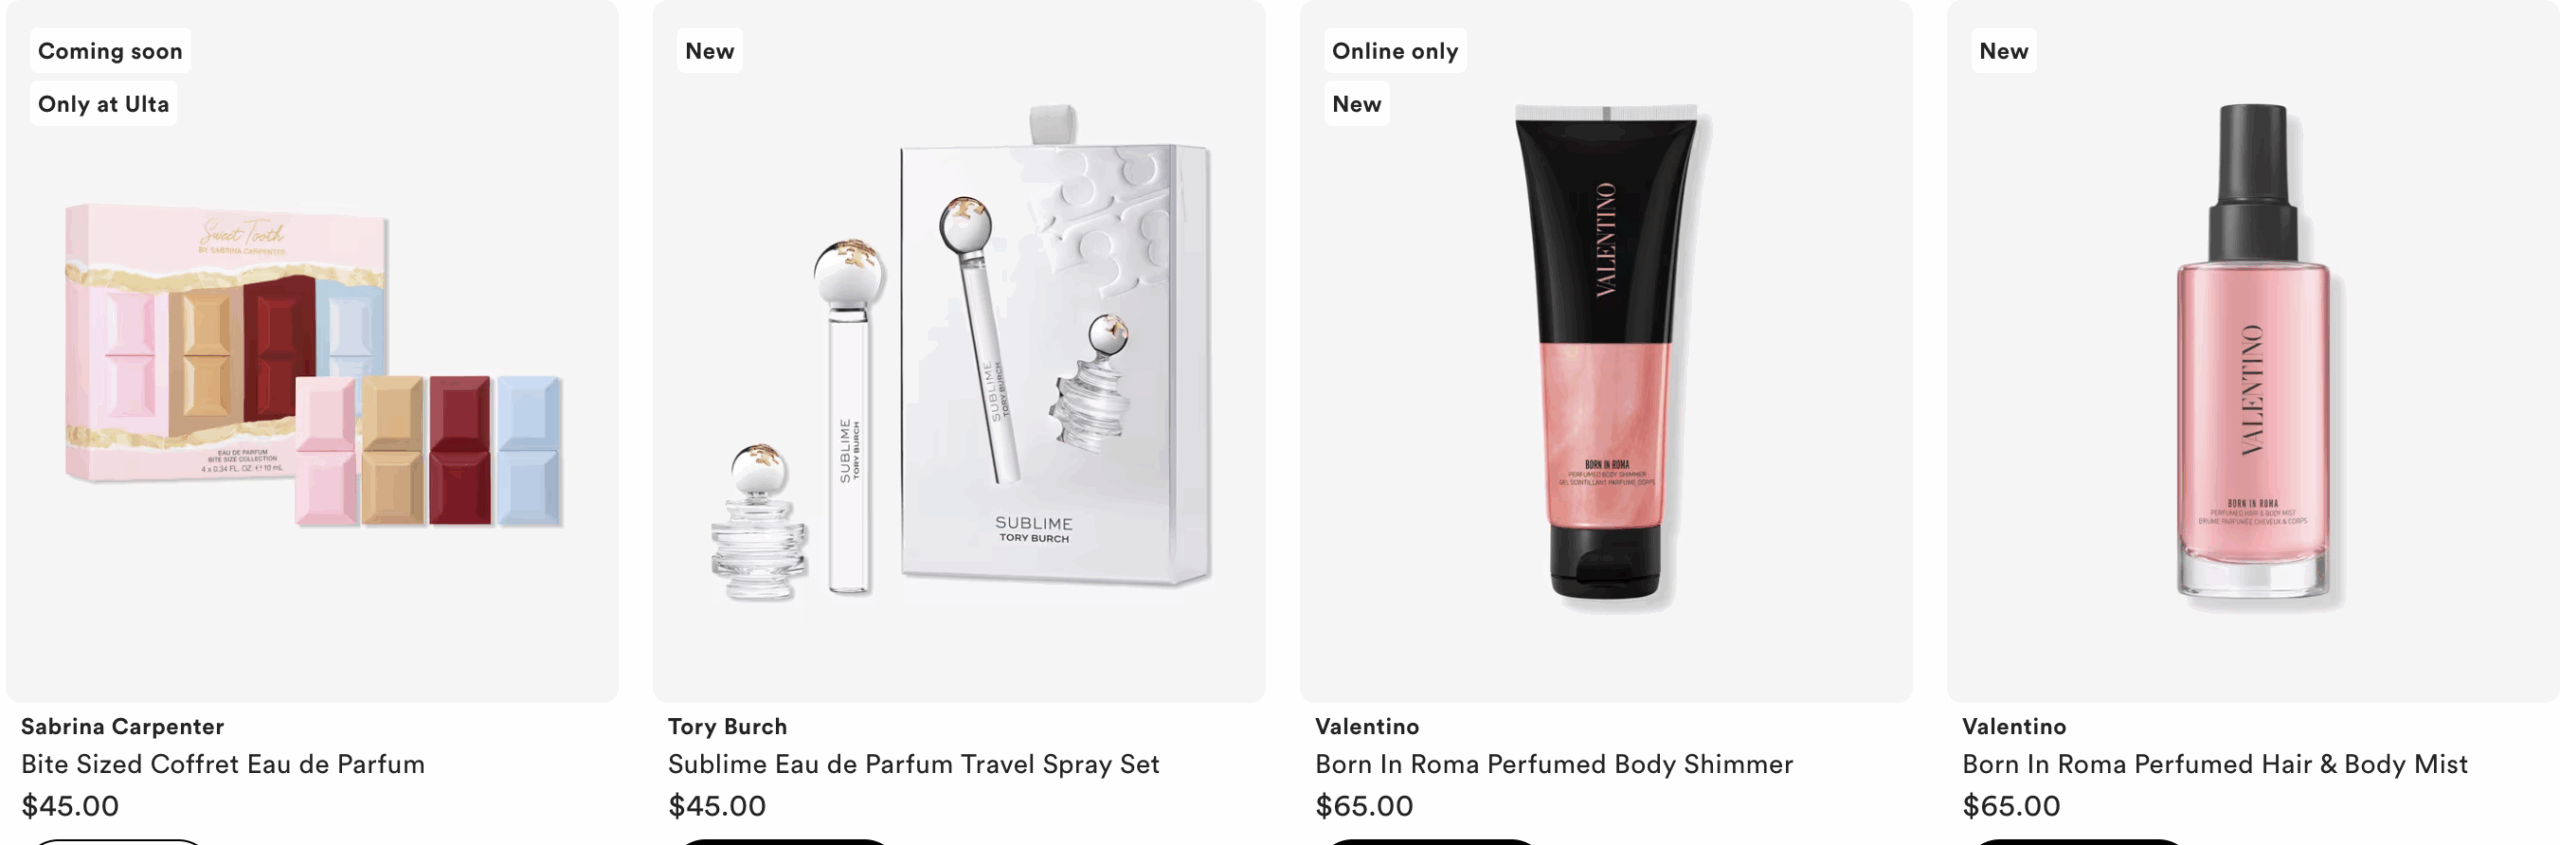Open Valentino Hair & Body Mist bottle image
Viewport: 2560px width, 845px height.
coord(2253,352)
